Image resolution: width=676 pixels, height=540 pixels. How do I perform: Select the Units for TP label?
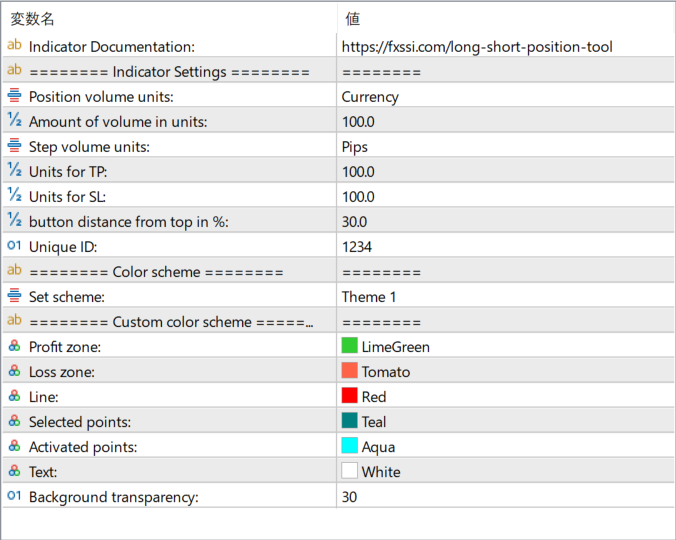click(68, 172)
